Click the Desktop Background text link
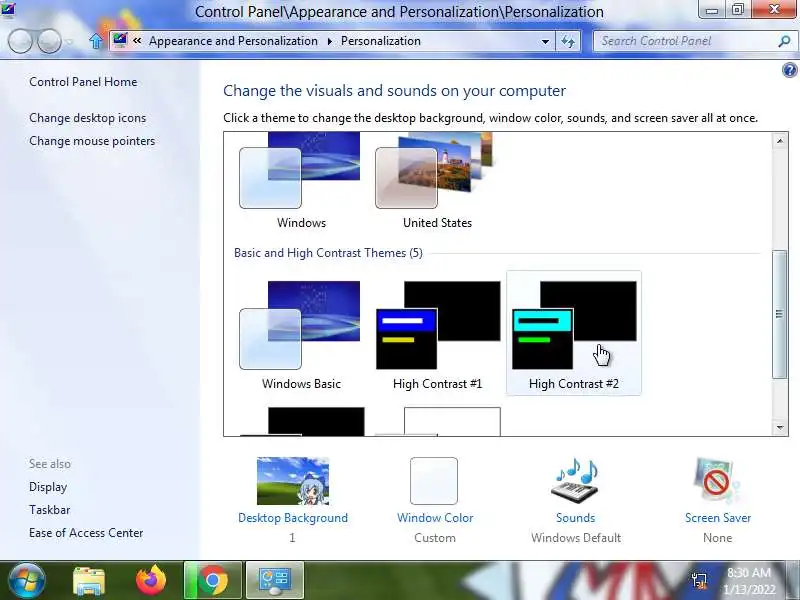 point(293,518)
